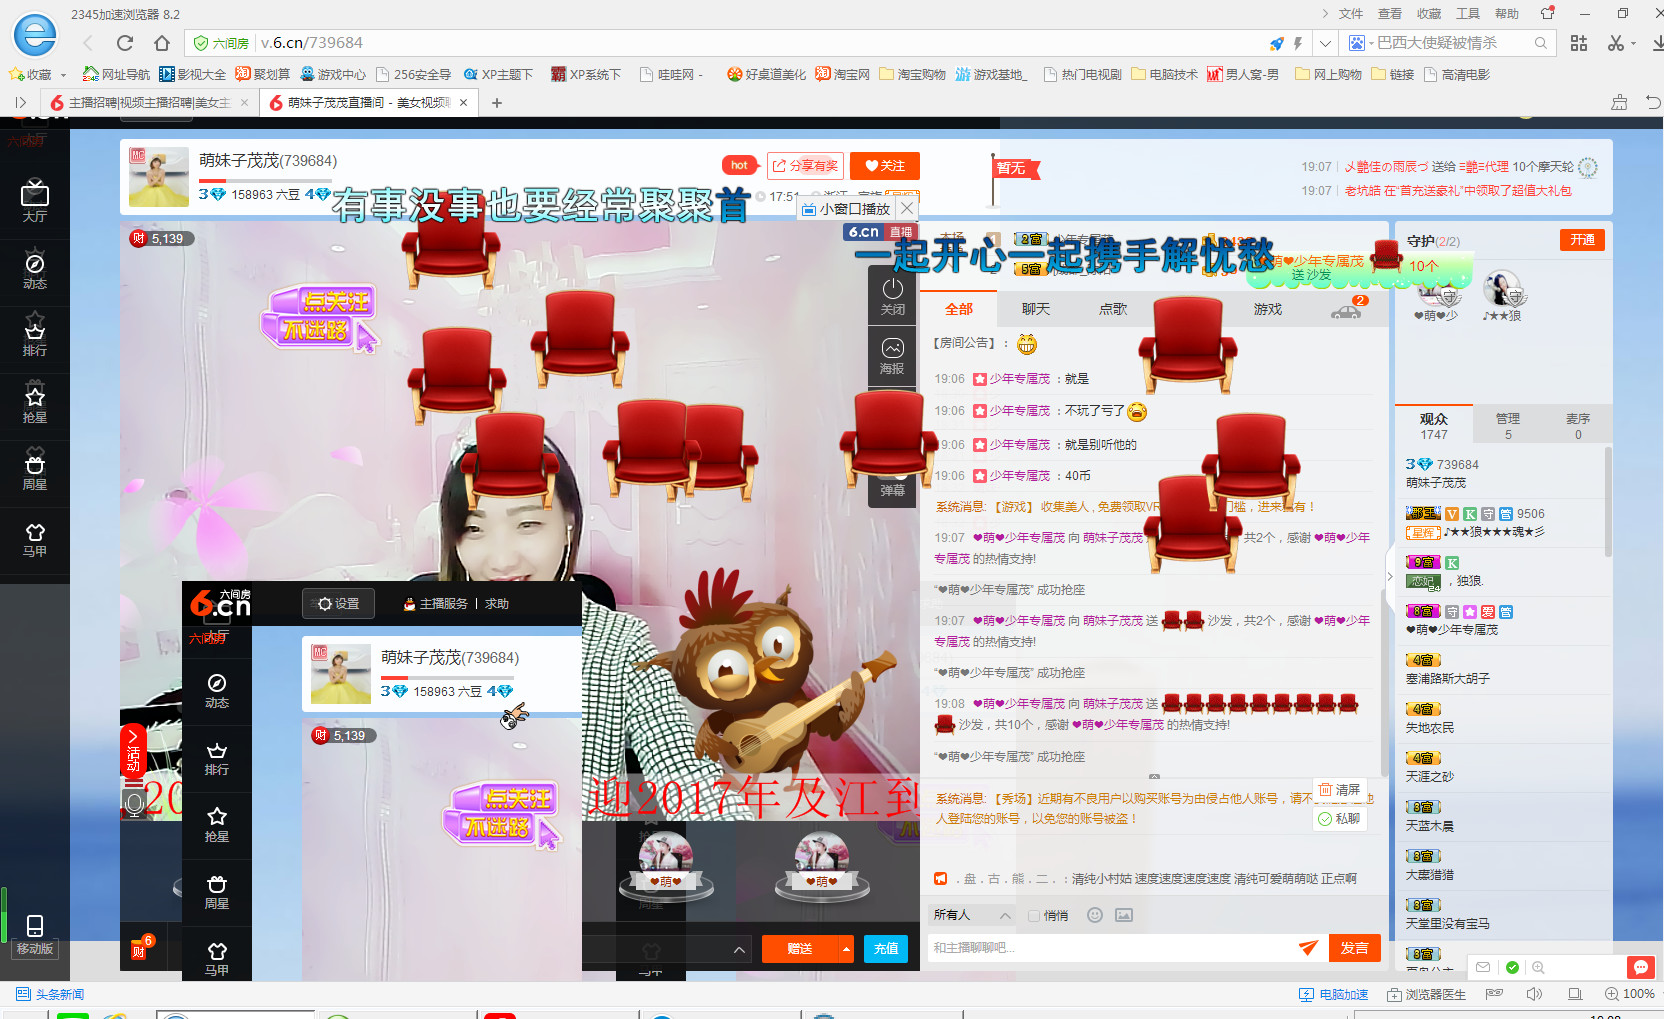This screenshot has width=1664, height=1019.
Task: Expand the 收藏 favorites dropdown arrow
Action: (x=63, y=75)
